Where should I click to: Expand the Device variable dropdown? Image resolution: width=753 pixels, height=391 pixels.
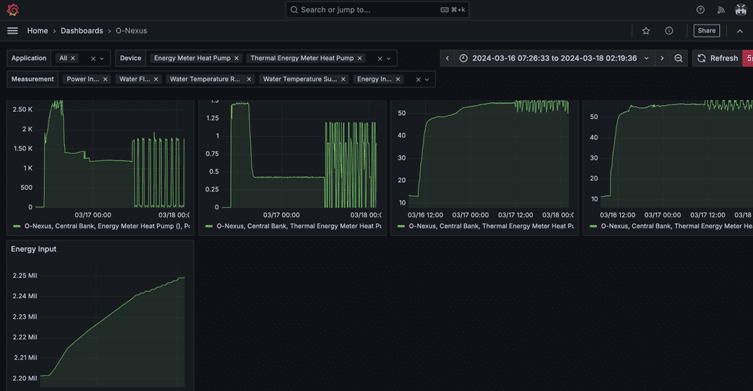389,59
